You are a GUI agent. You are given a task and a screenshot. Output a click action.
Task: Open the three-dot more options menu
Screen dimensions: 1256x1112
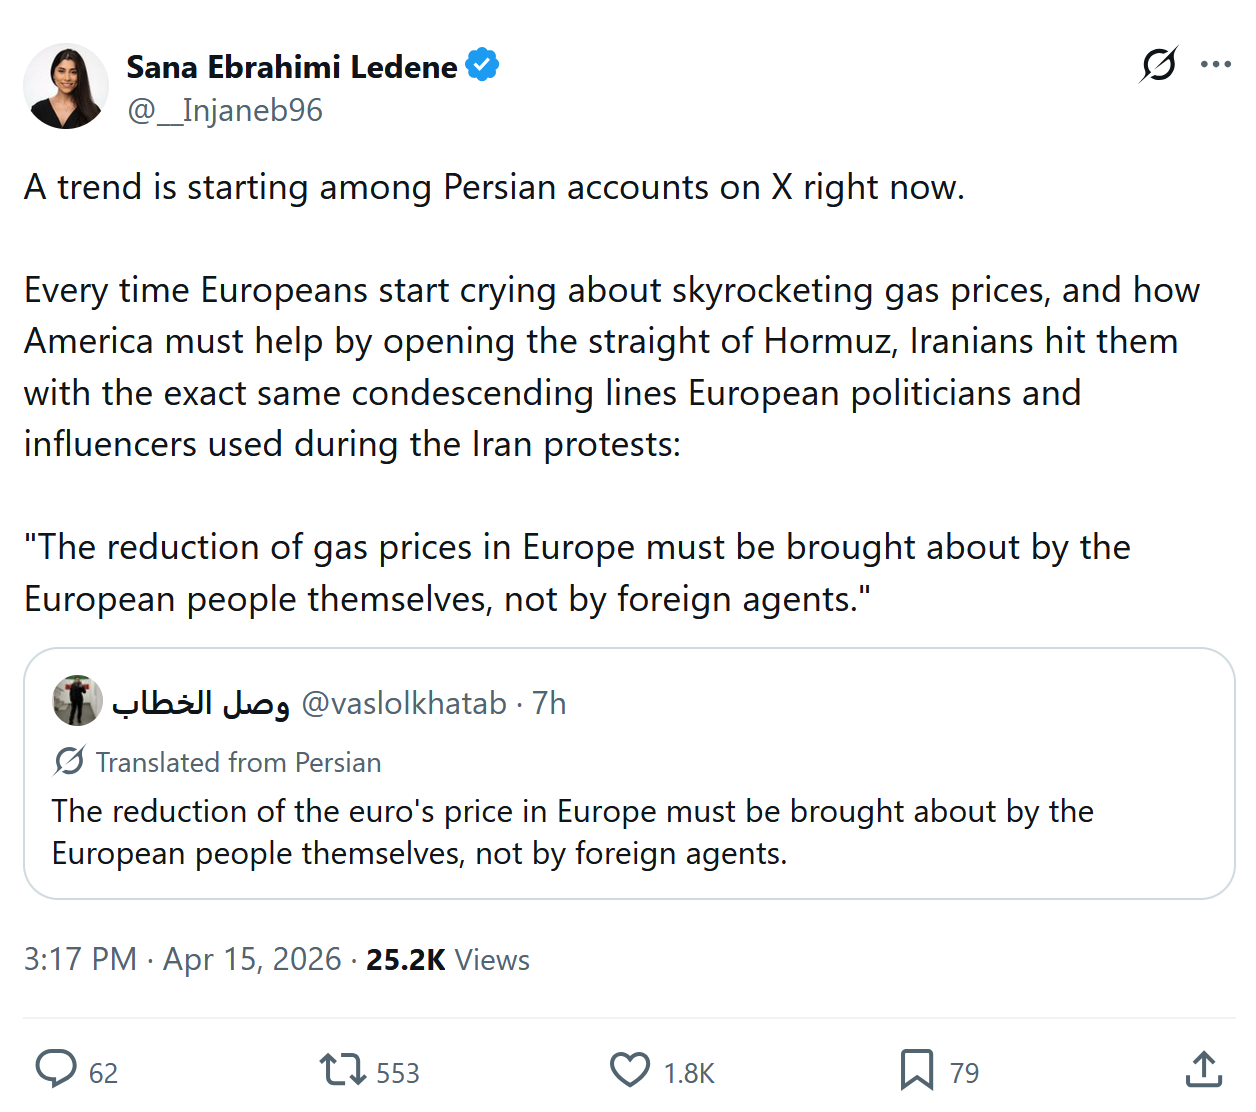click(1216, 65)
